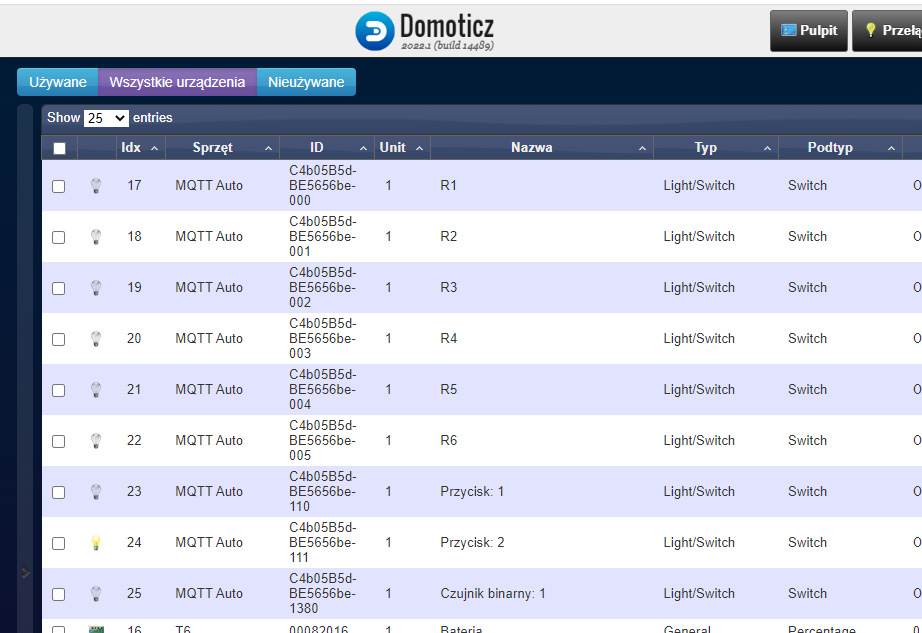Sort table by Typ column

[716, 148]
